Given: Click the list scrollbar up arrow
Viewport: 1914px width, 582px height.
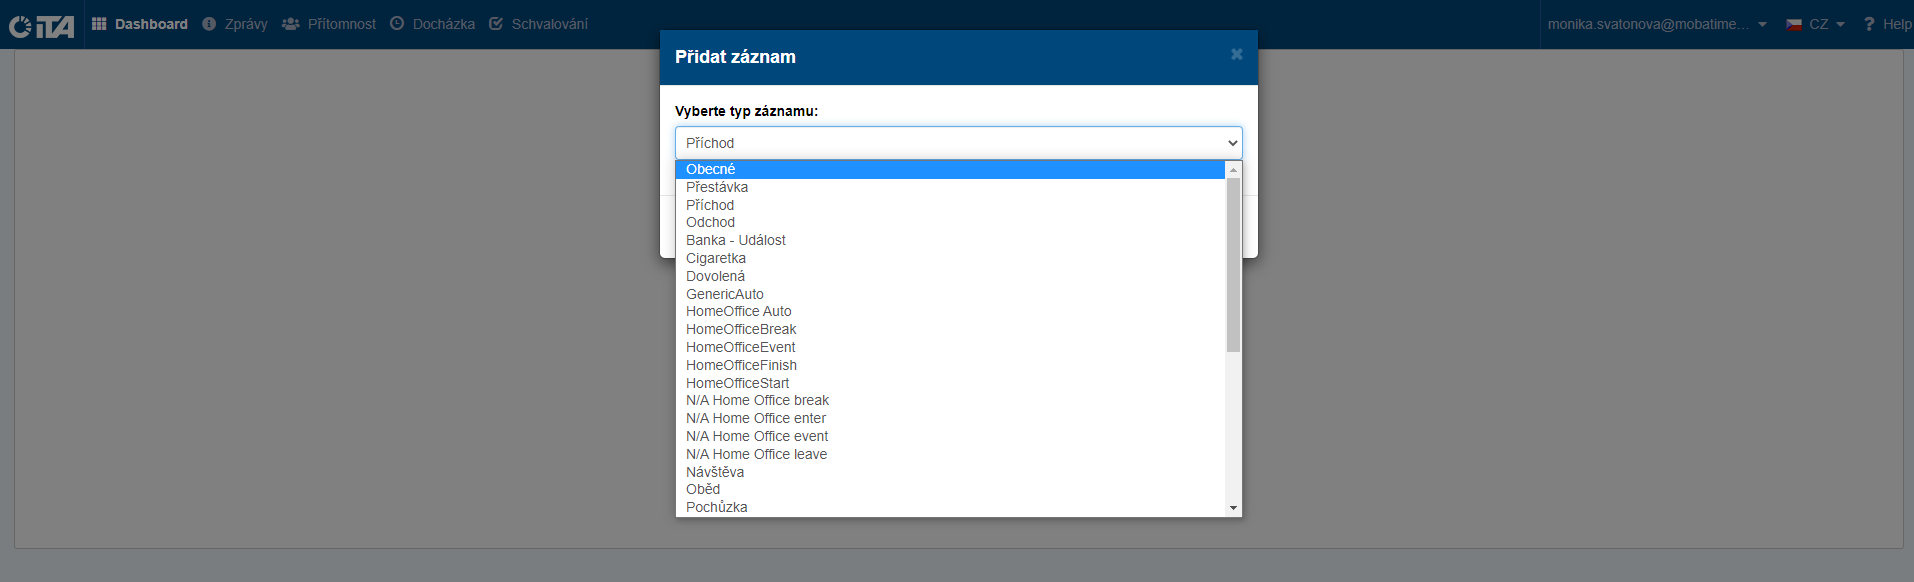Looking at the screenshot, I should pyautogui.click(x=1233, y=170).
